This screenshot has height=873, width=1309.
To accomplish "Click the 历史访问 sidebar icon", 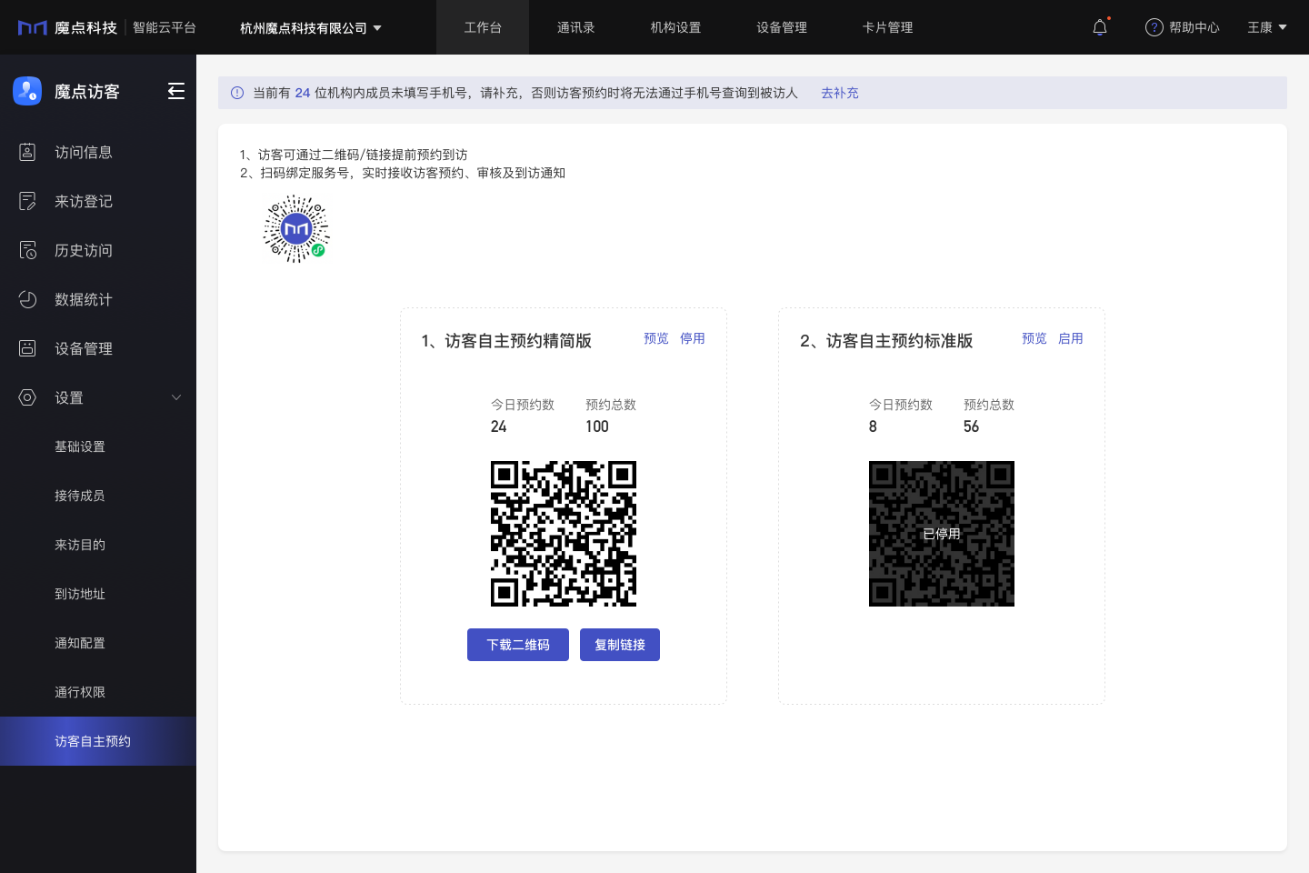I will (x=28, y=250).
